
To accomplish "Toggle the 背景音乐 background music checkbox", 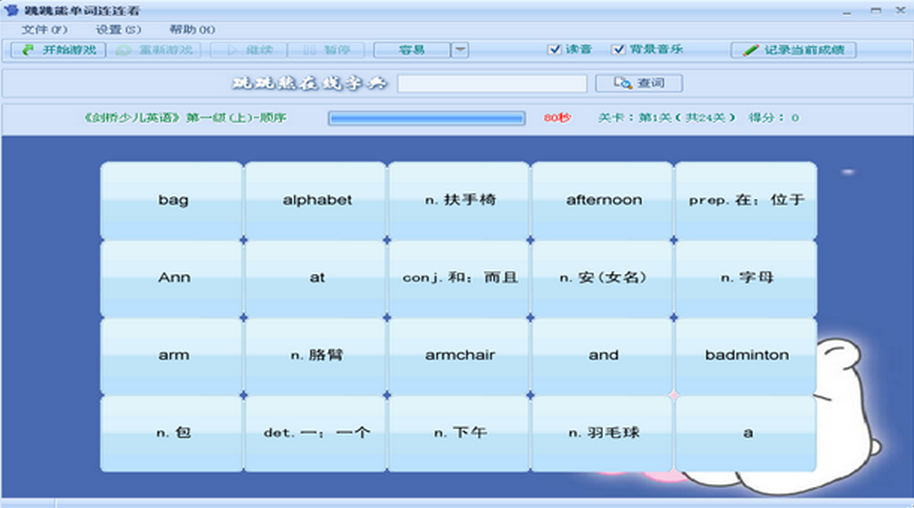I will [x=618, y=50].
